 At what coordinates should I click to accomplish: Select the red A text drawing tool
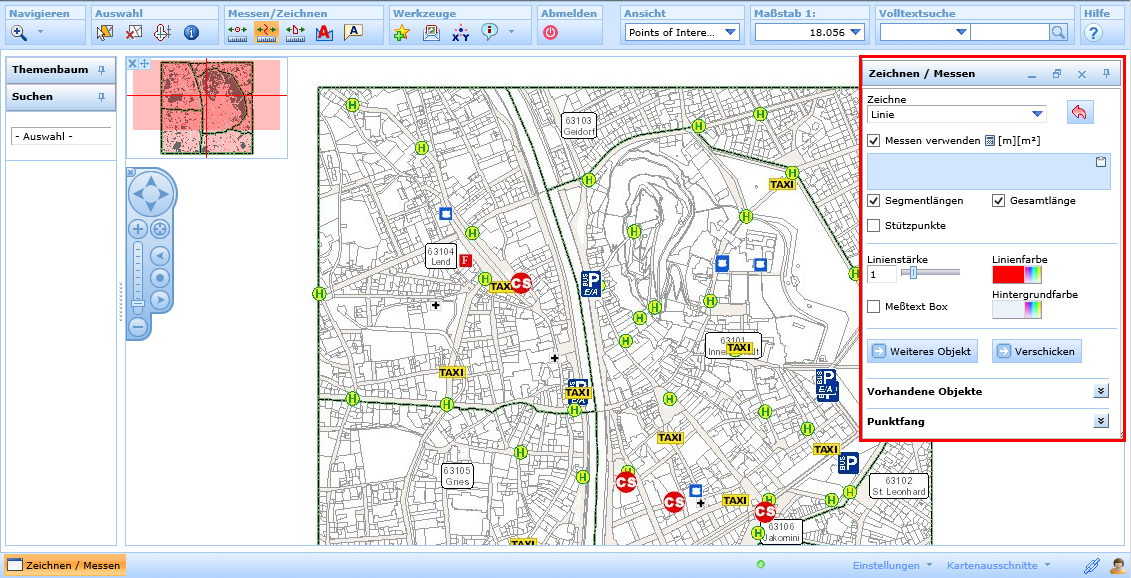[x=324, y=32]
